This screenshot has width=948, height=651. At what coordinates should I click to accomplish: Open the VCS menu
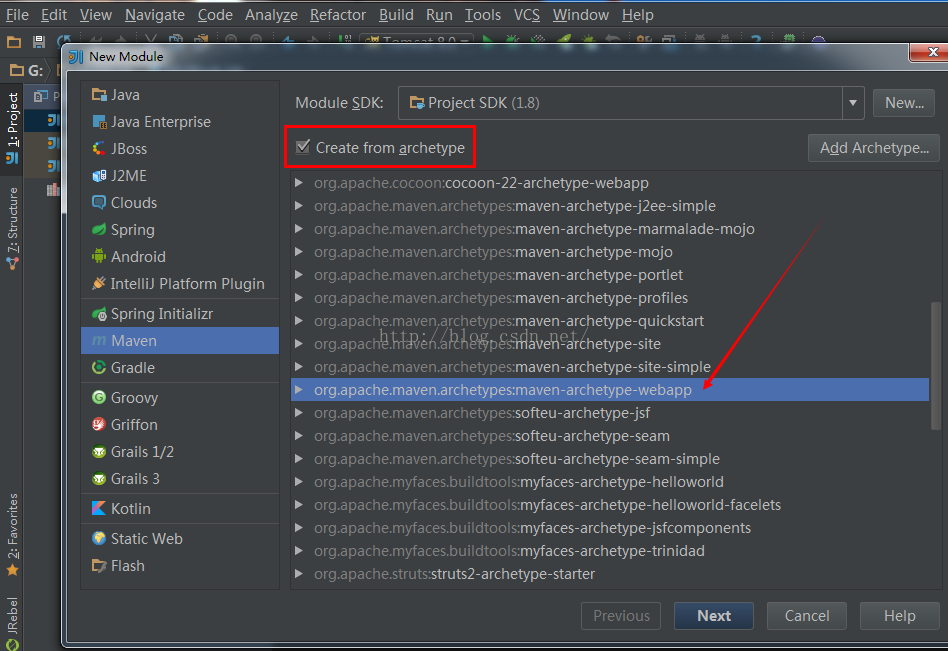click(x=527, y=15)
